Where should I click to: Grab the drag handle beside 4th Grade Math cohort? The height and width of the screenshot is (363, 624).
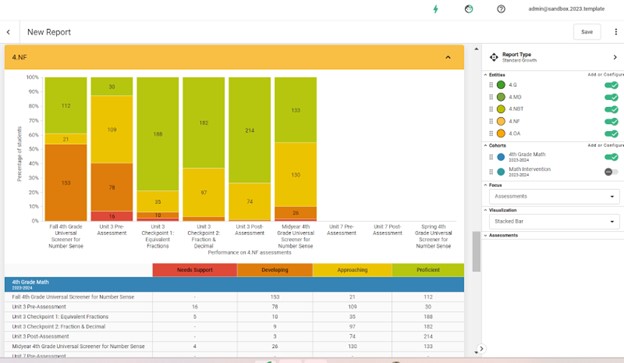pyautogui.click(x=491, y=157)
